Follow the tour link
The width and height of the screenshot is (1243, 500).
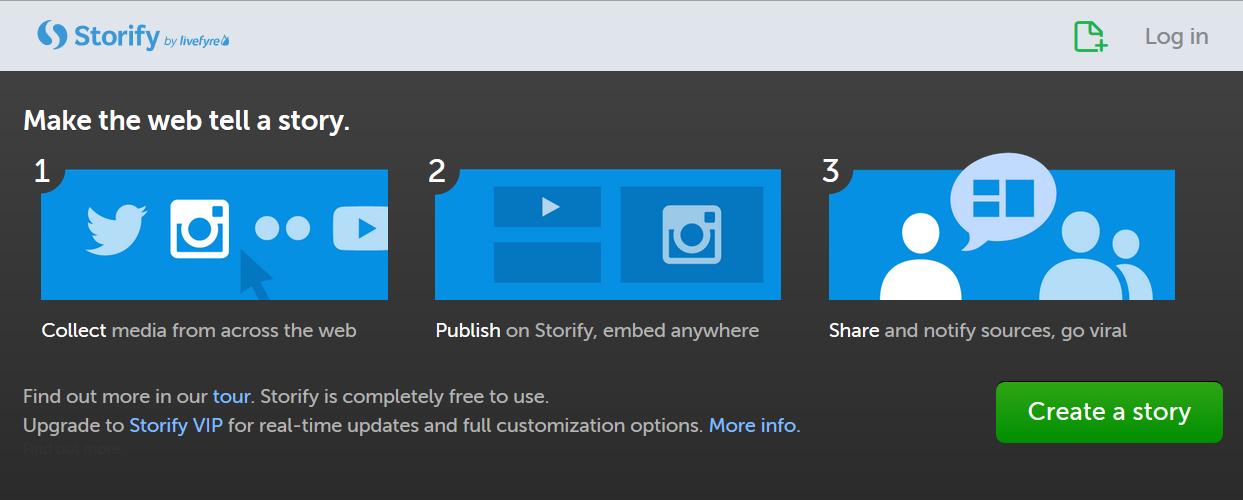(x=231, y=396)
